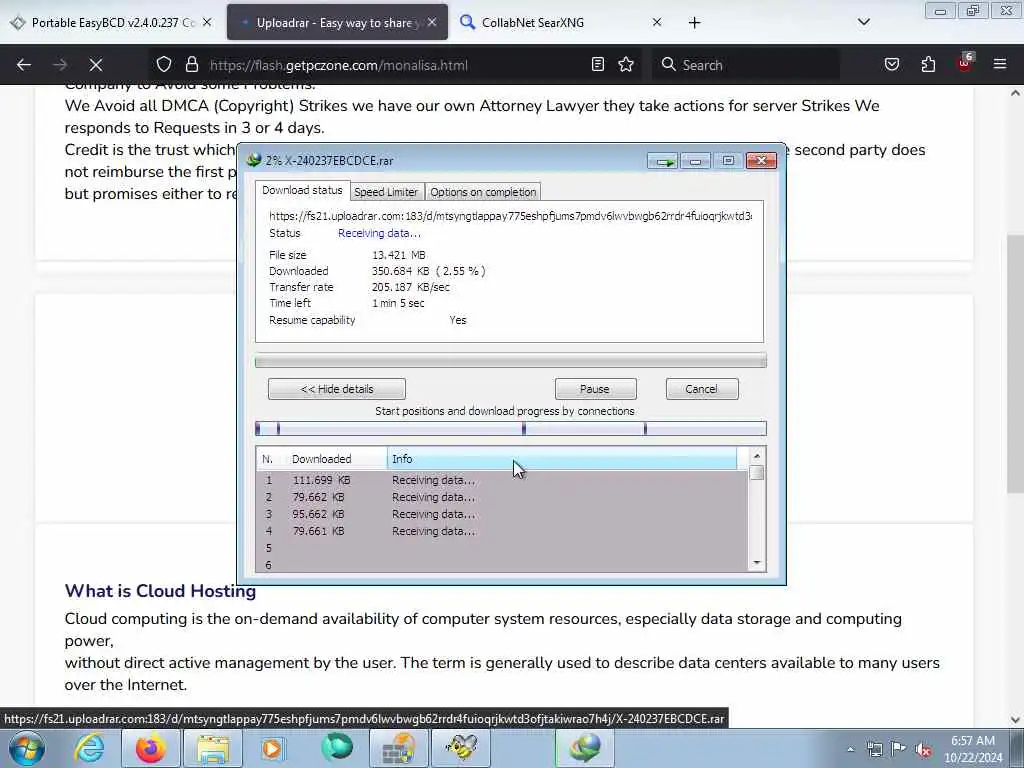The height and width of the screenshot is (768, 1024).
Task: Click the clock showing 6:57 AM
Action: tap(973, 741)
